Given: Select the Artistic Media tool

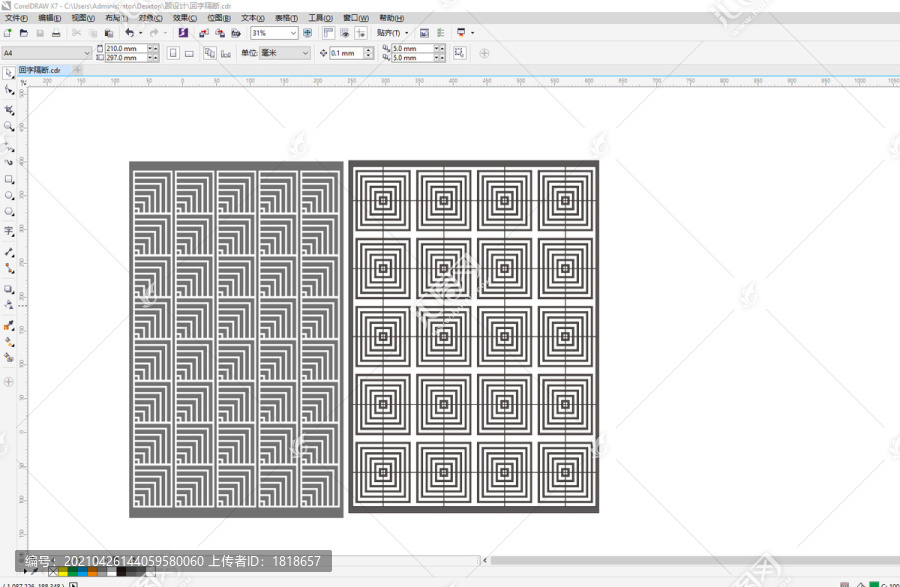Looking at the screenshot, I should (9, 162).
